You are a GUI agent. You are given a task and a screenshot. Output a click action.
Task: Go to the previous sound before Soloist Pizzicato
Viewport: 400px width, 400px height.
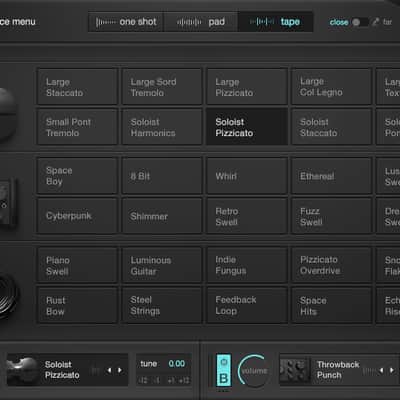pyautogui.click(x=109, y=370)
